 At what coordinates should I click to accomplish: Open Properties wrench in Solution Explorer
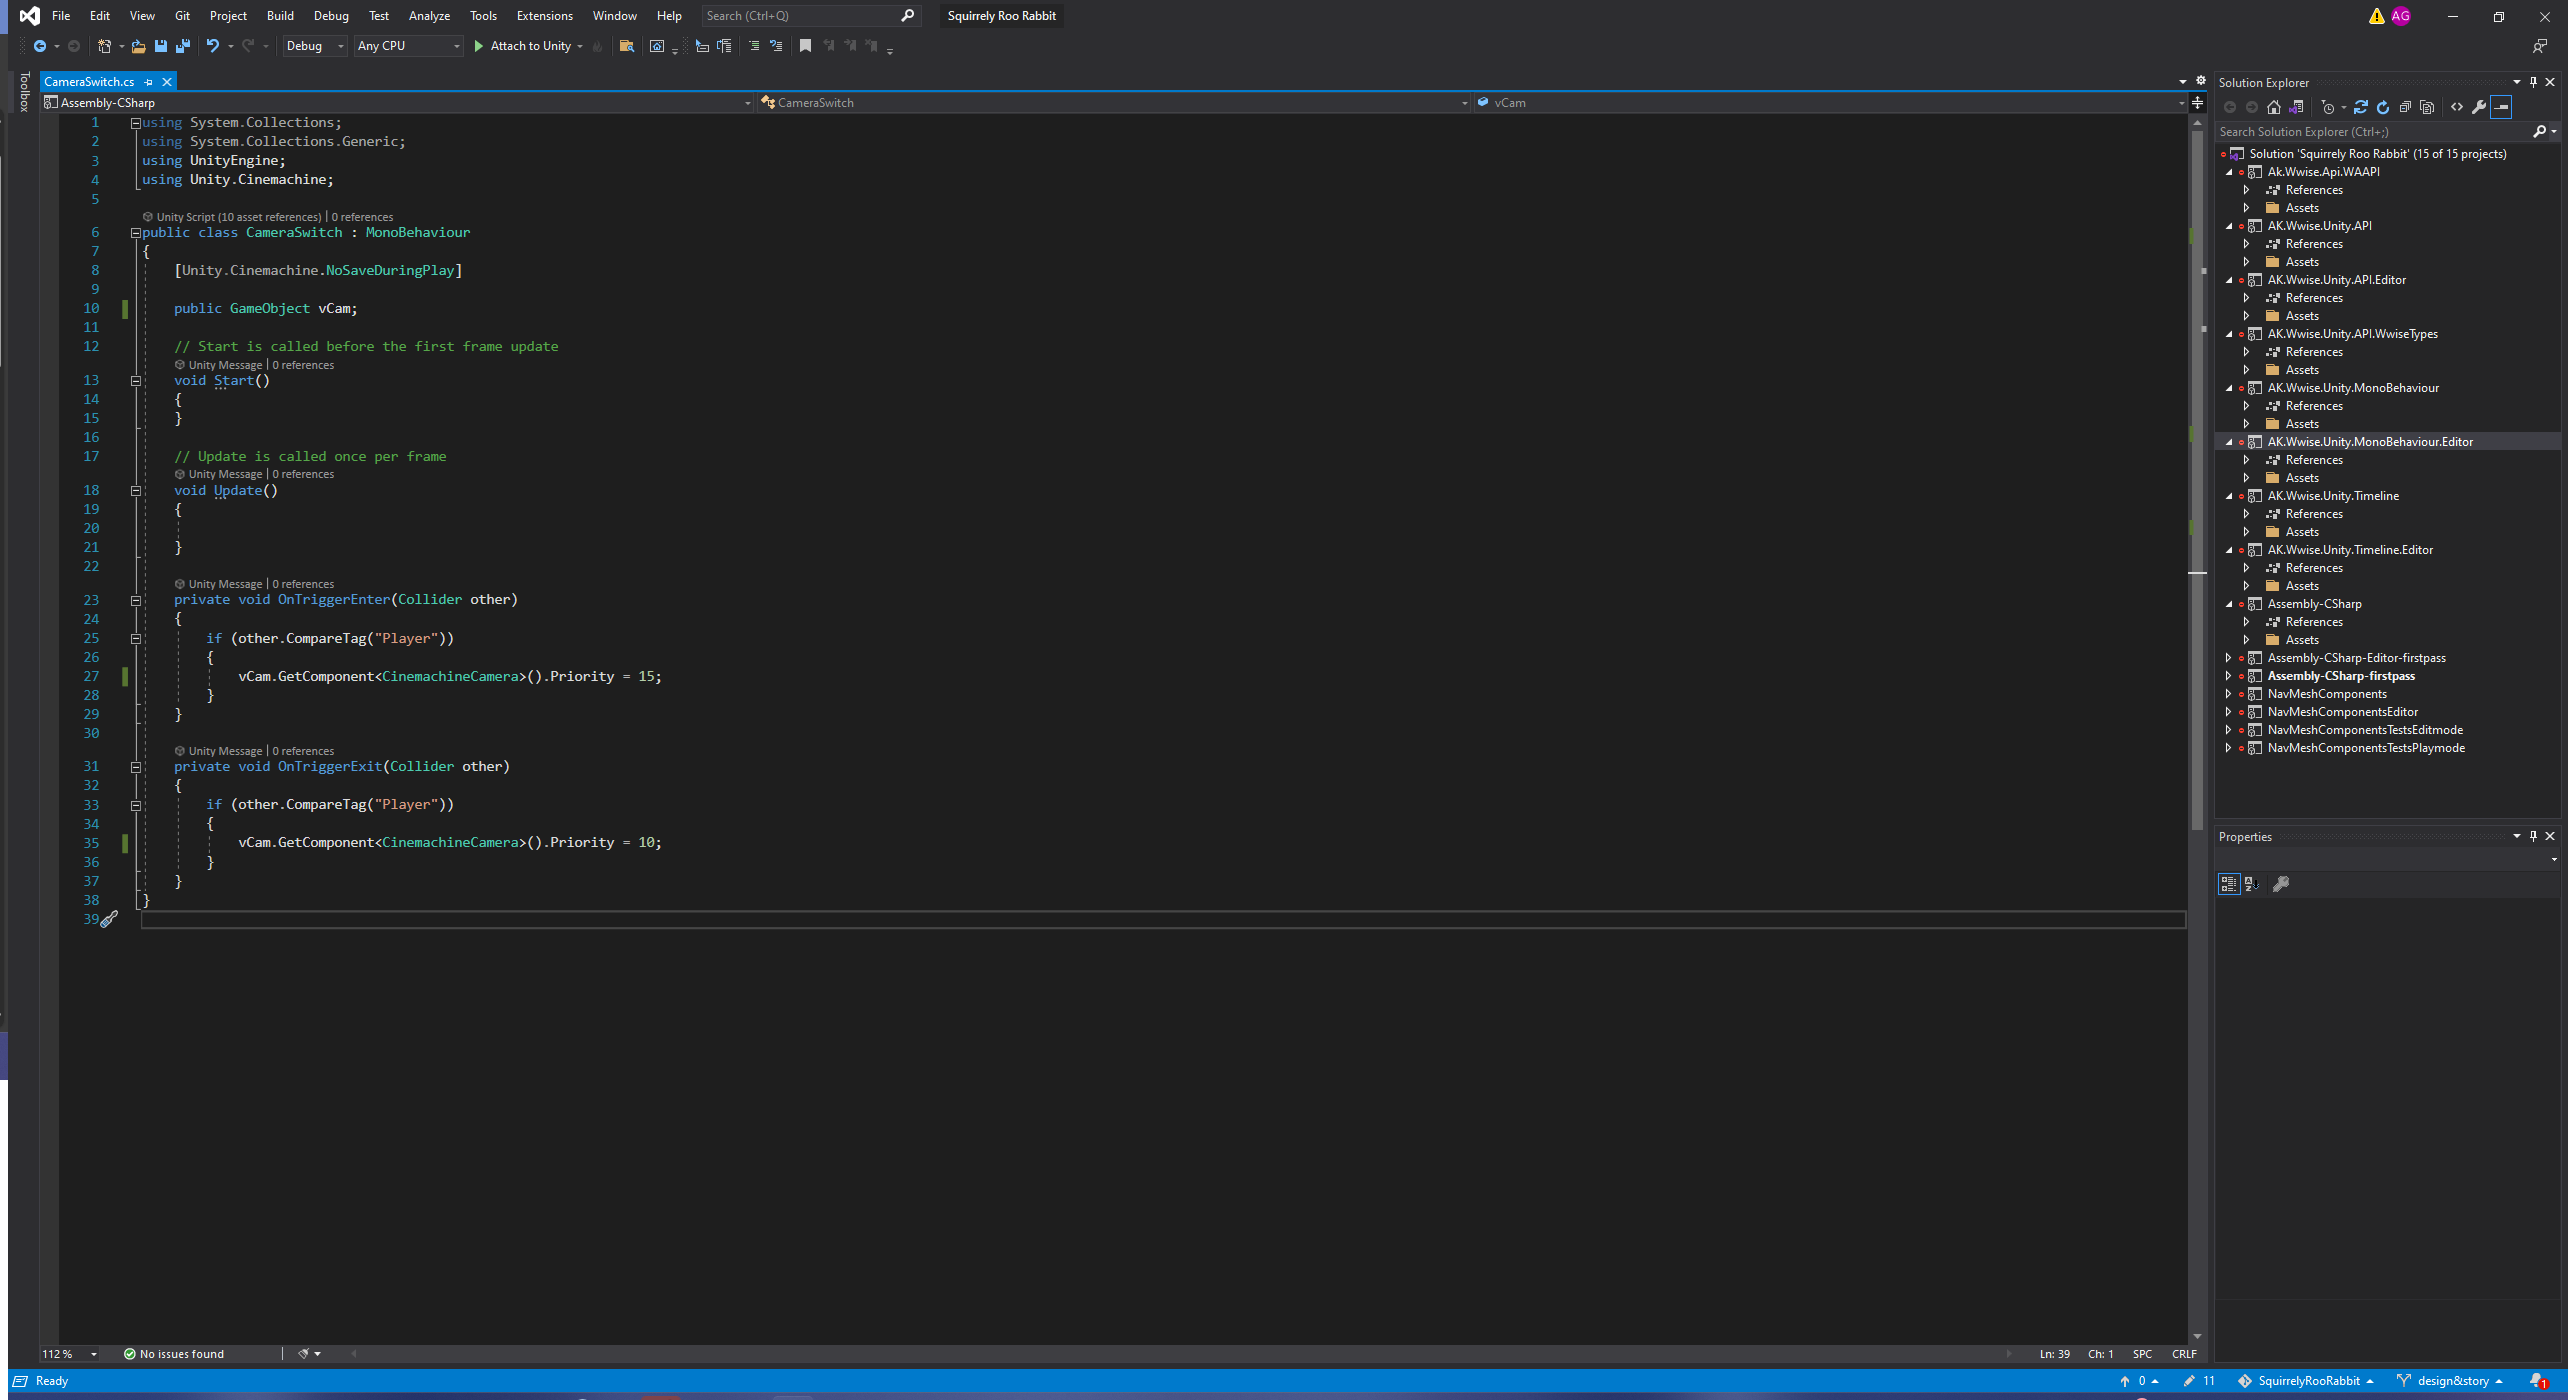click(2479, 107)
